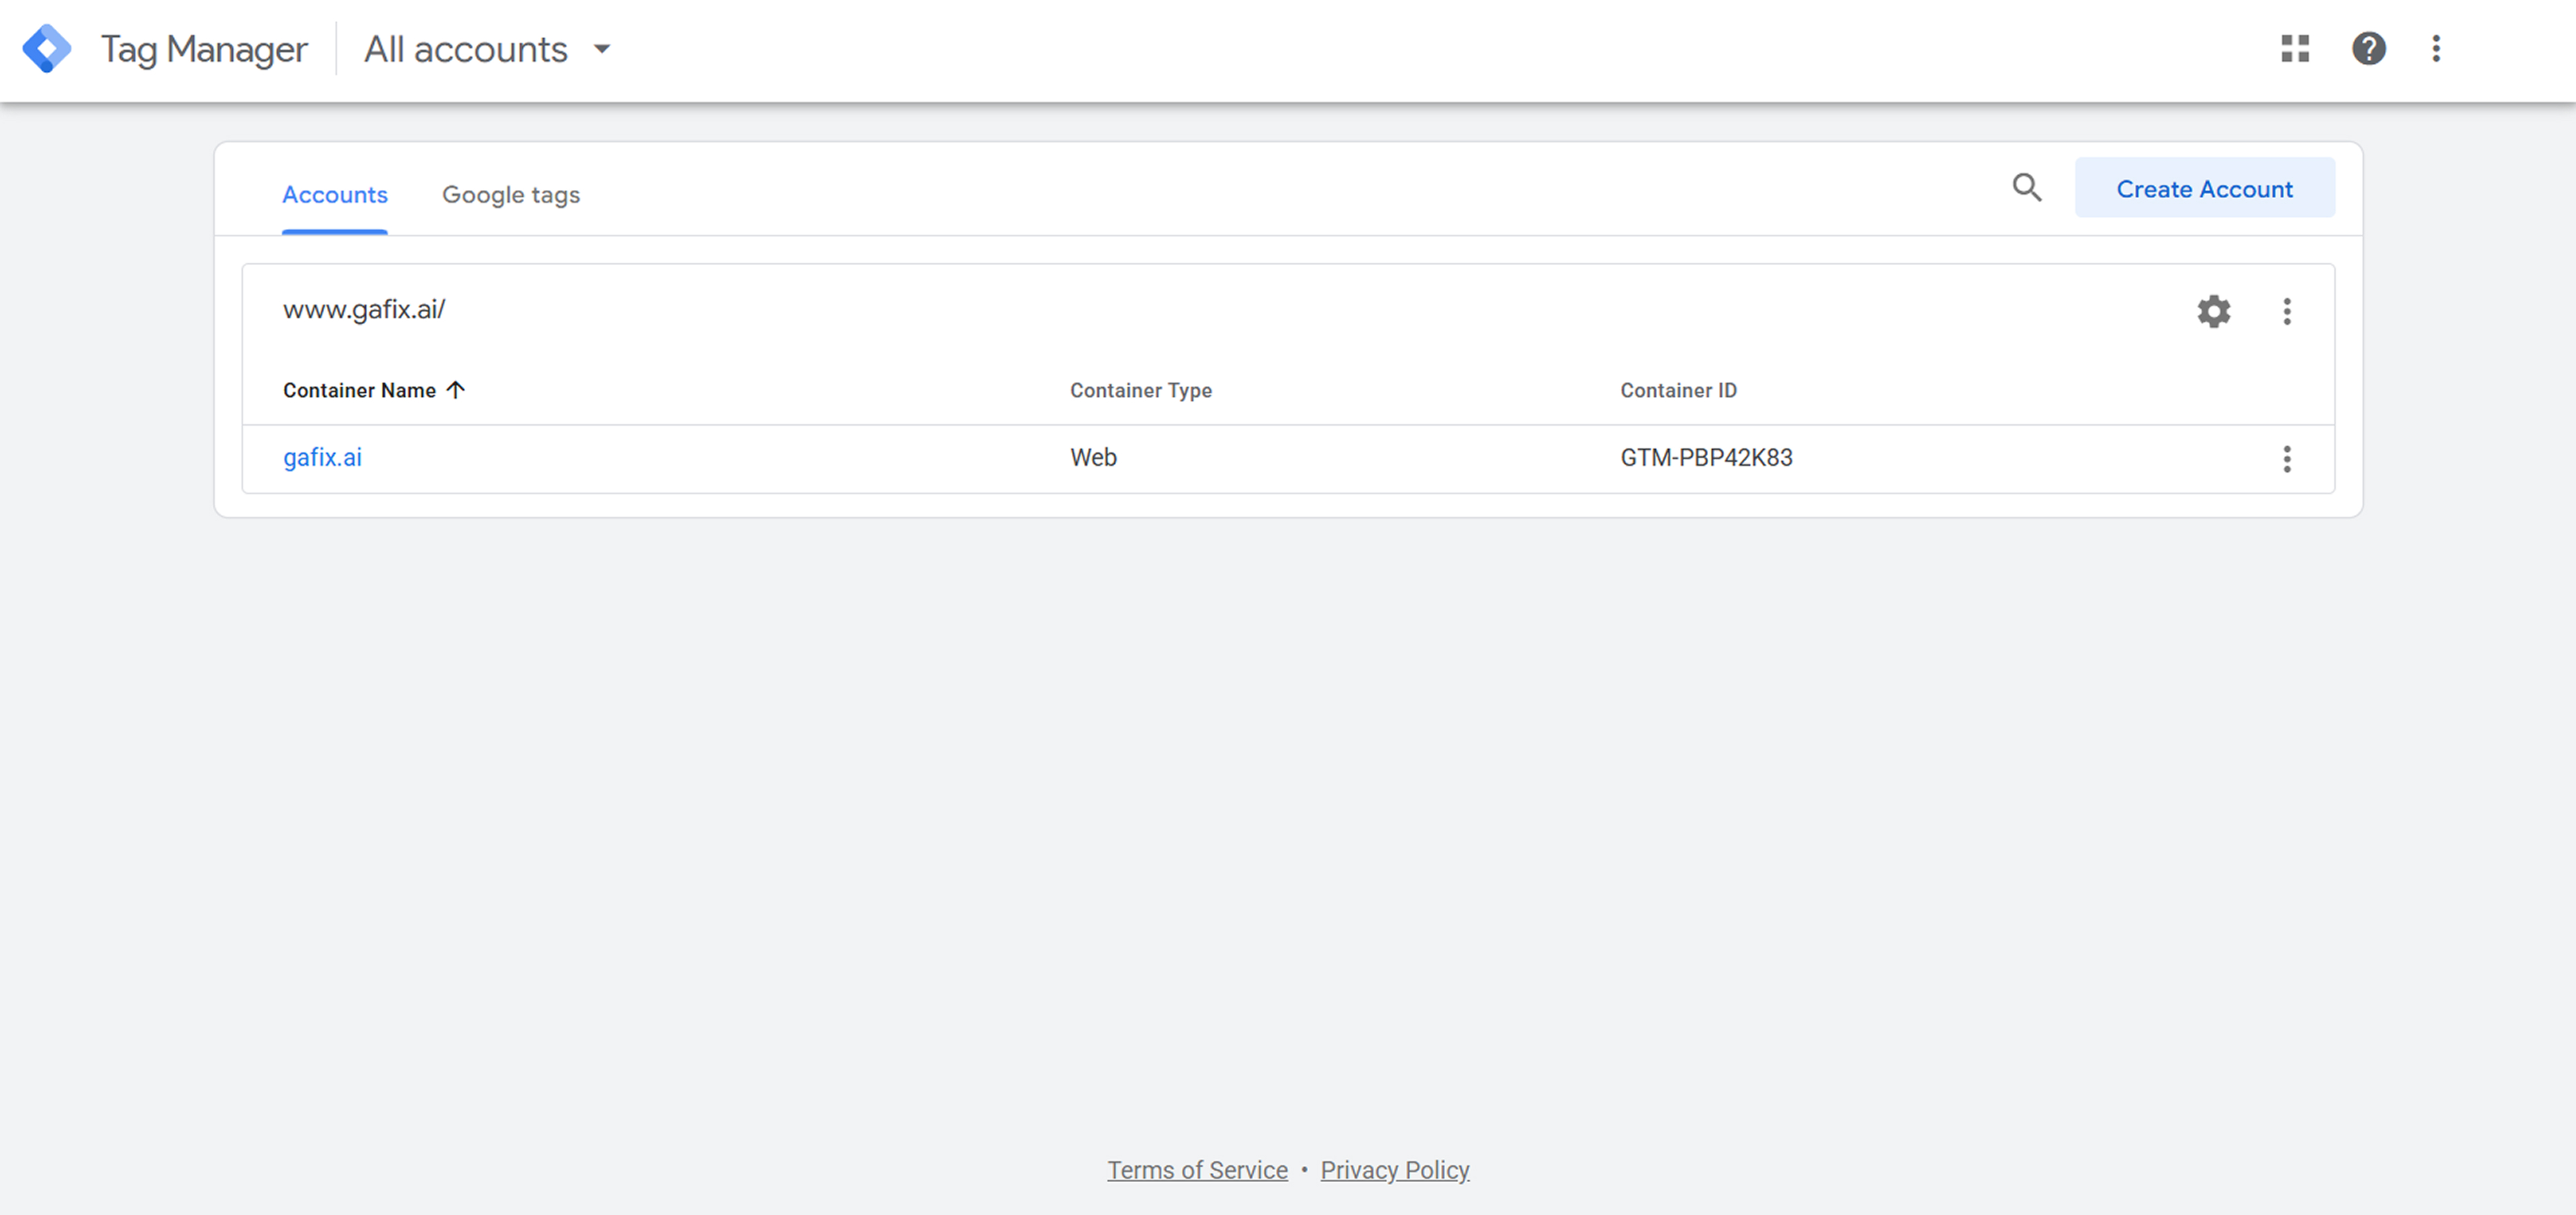
Task: Open the top bar three-dot menu
Action: click(x=2436, y=49)
